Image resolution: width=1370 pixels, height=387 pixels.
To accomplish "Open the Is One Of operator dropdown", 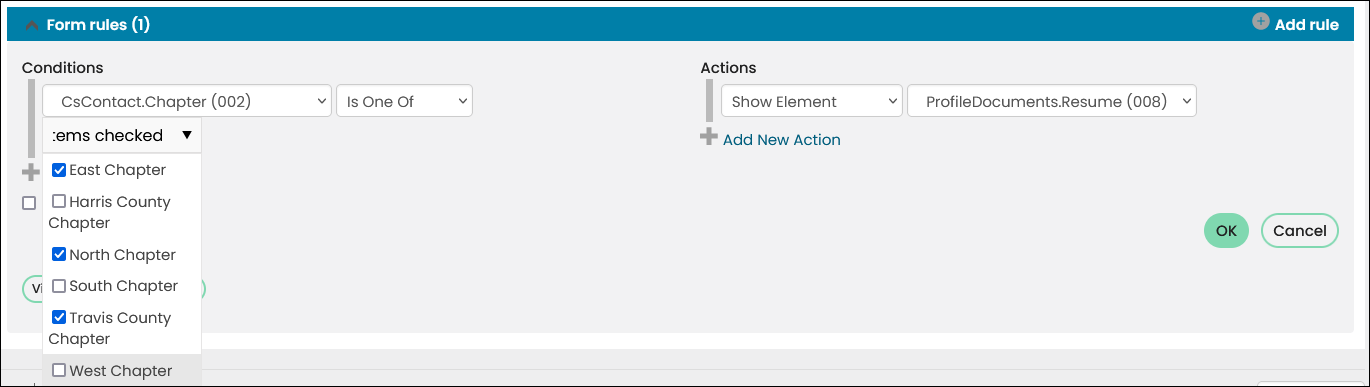I will pyautogui.click(x=405, y=101).
